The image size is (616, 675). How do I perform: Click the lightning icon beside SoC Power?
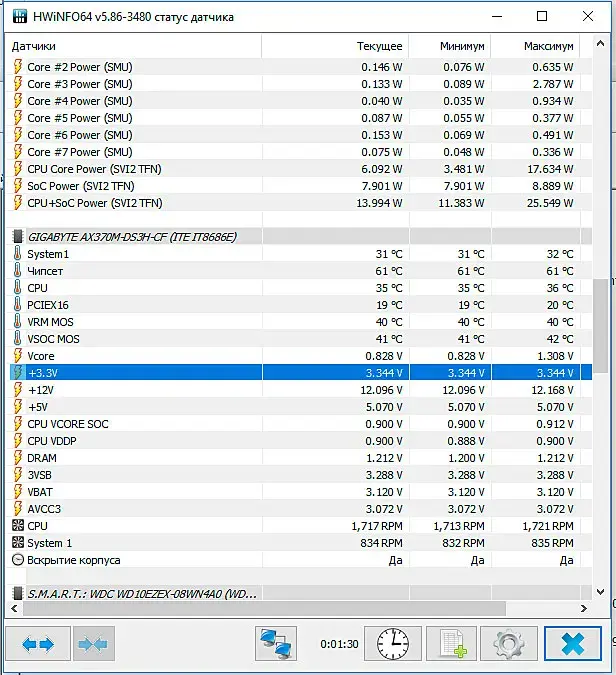pyautogui.click(x=18, y=186)
